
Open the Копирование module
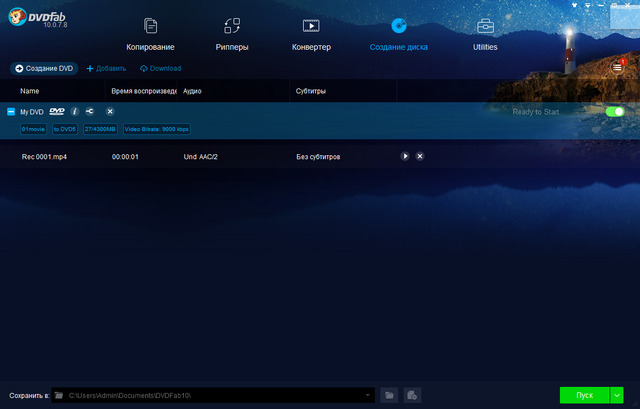coord(150,35)
